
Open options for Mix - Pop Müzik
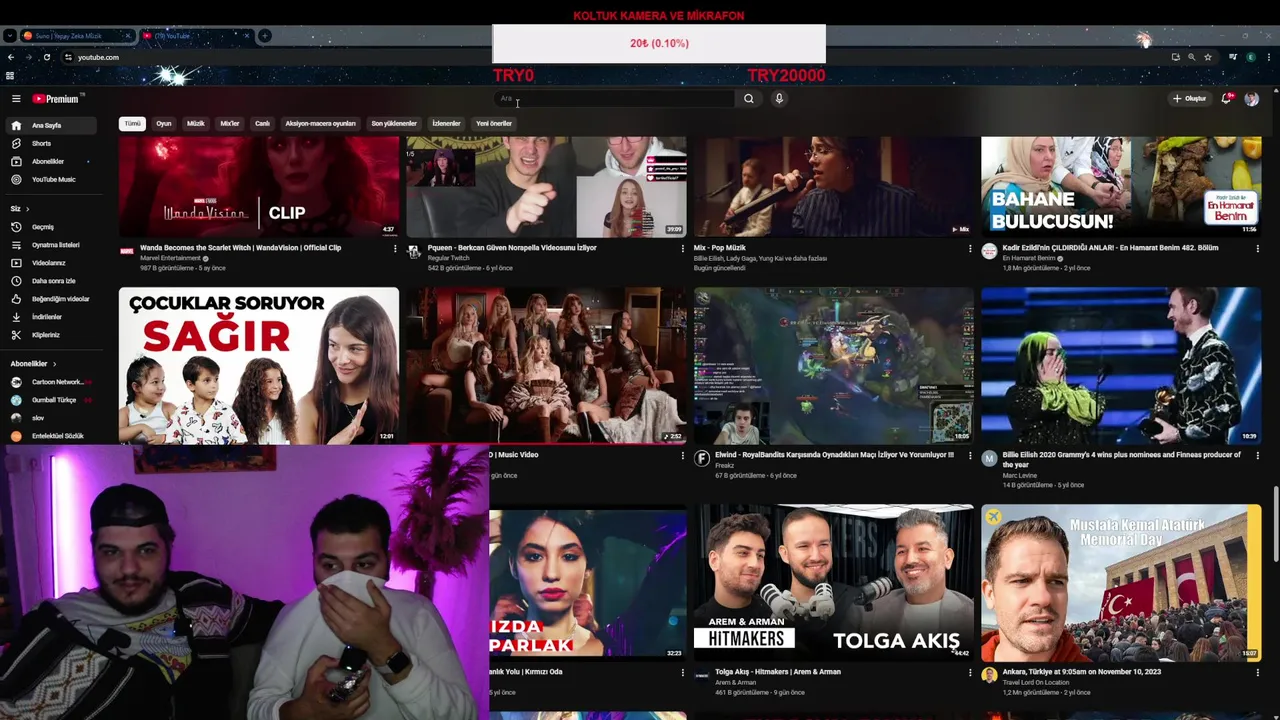point(970,248)
